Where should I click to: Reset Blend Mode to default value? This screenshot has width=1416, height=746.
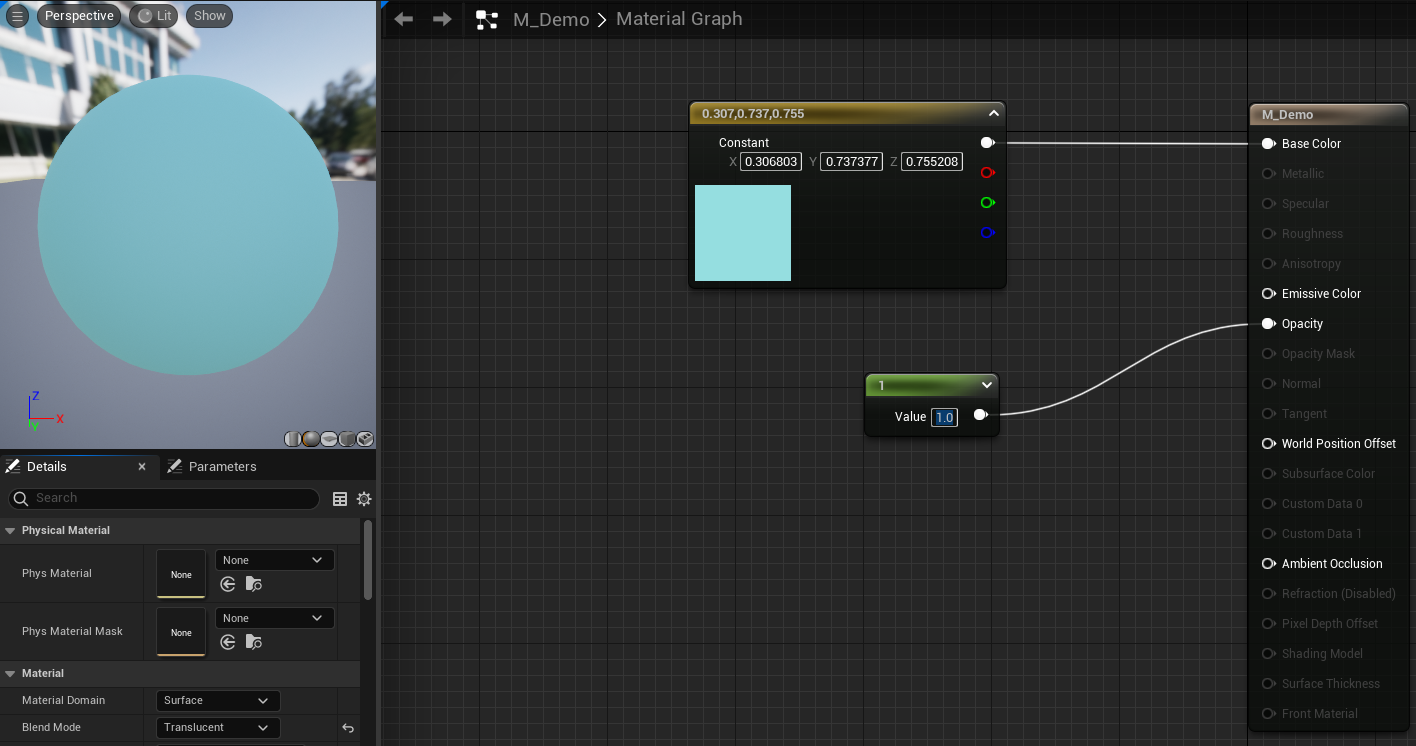(348, 728)
